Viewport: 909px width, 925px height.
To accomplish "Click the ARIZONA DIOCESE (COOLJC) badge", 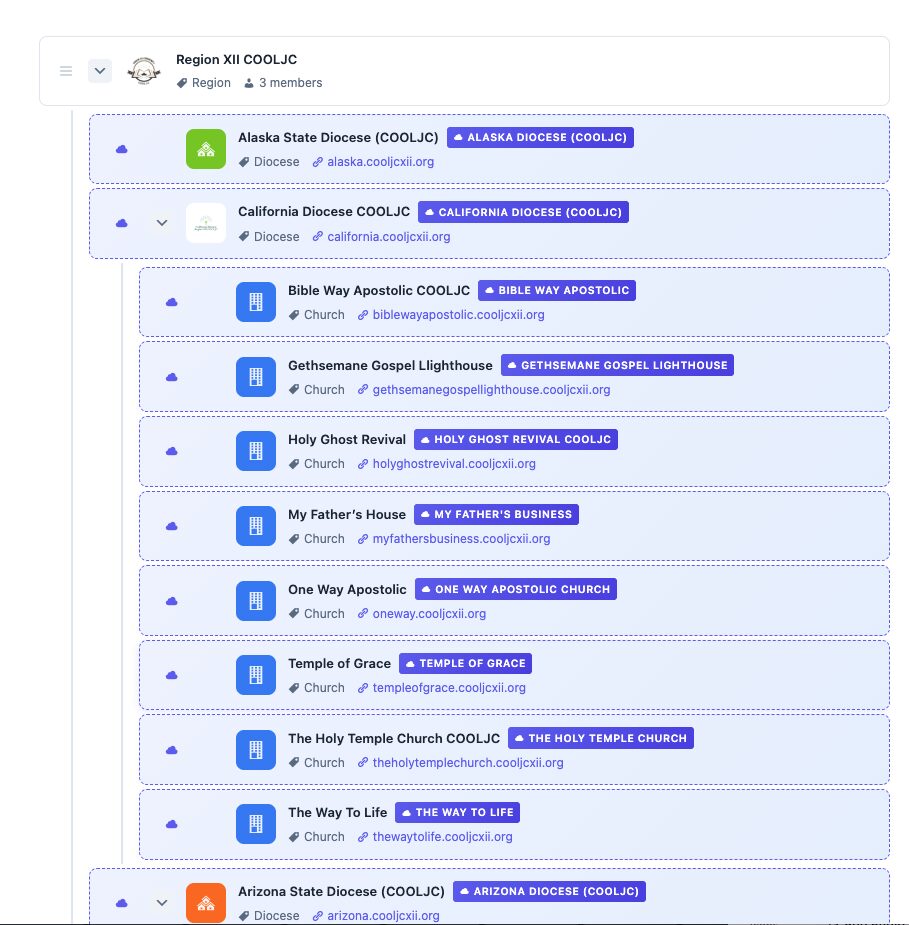I will 549,891.
